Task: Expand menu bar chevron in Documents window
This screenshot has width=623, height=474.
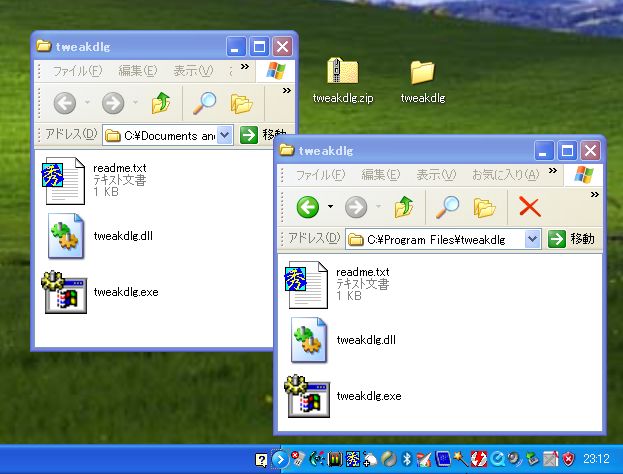Action: pyautogui.click(x=245, y=66)
